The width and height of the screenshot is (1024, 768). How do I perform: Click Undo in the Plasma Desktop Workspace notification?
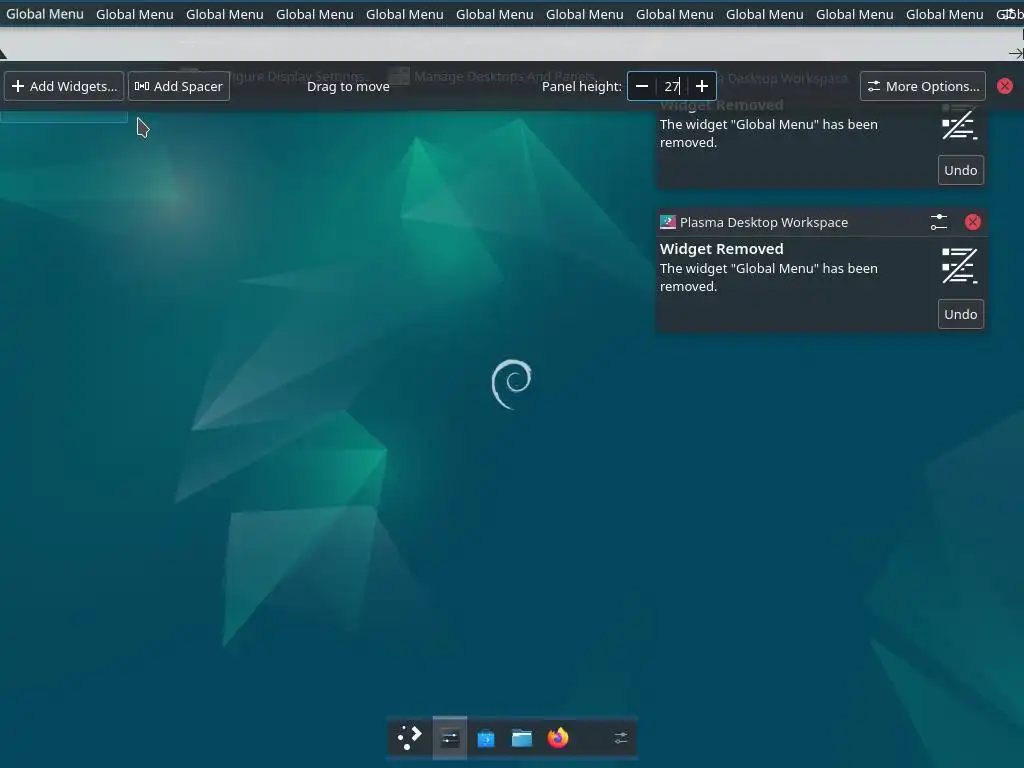tap(961, 314)
